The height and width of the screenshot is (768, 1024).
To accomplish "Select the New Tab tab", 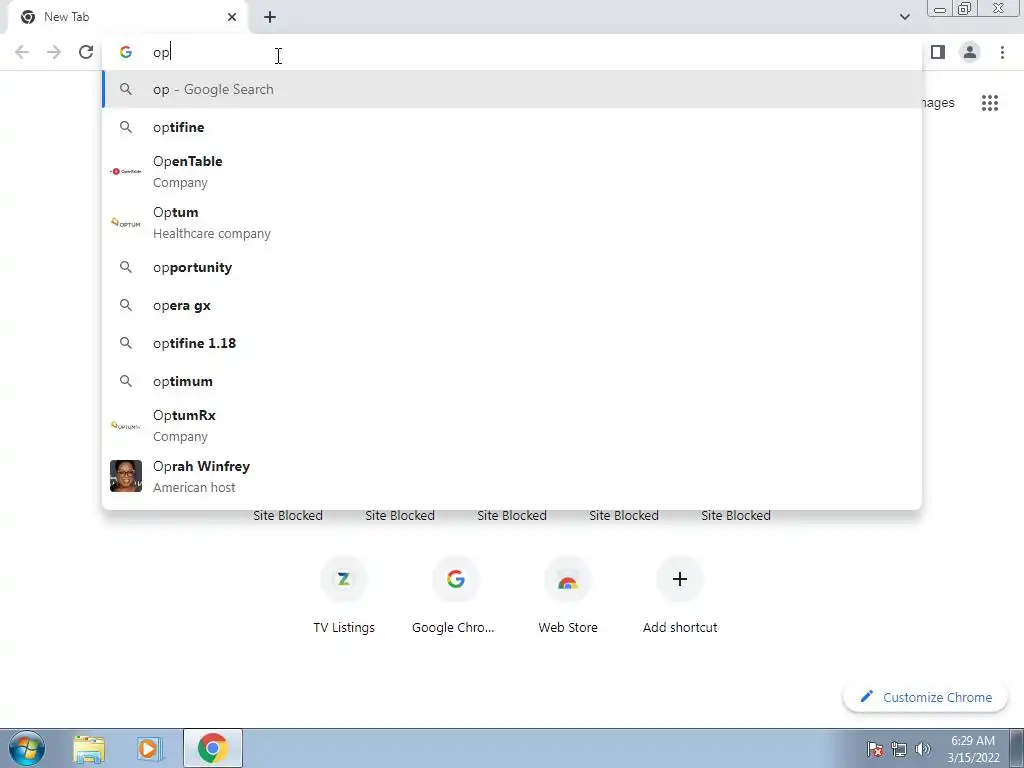I will (127, 17).
